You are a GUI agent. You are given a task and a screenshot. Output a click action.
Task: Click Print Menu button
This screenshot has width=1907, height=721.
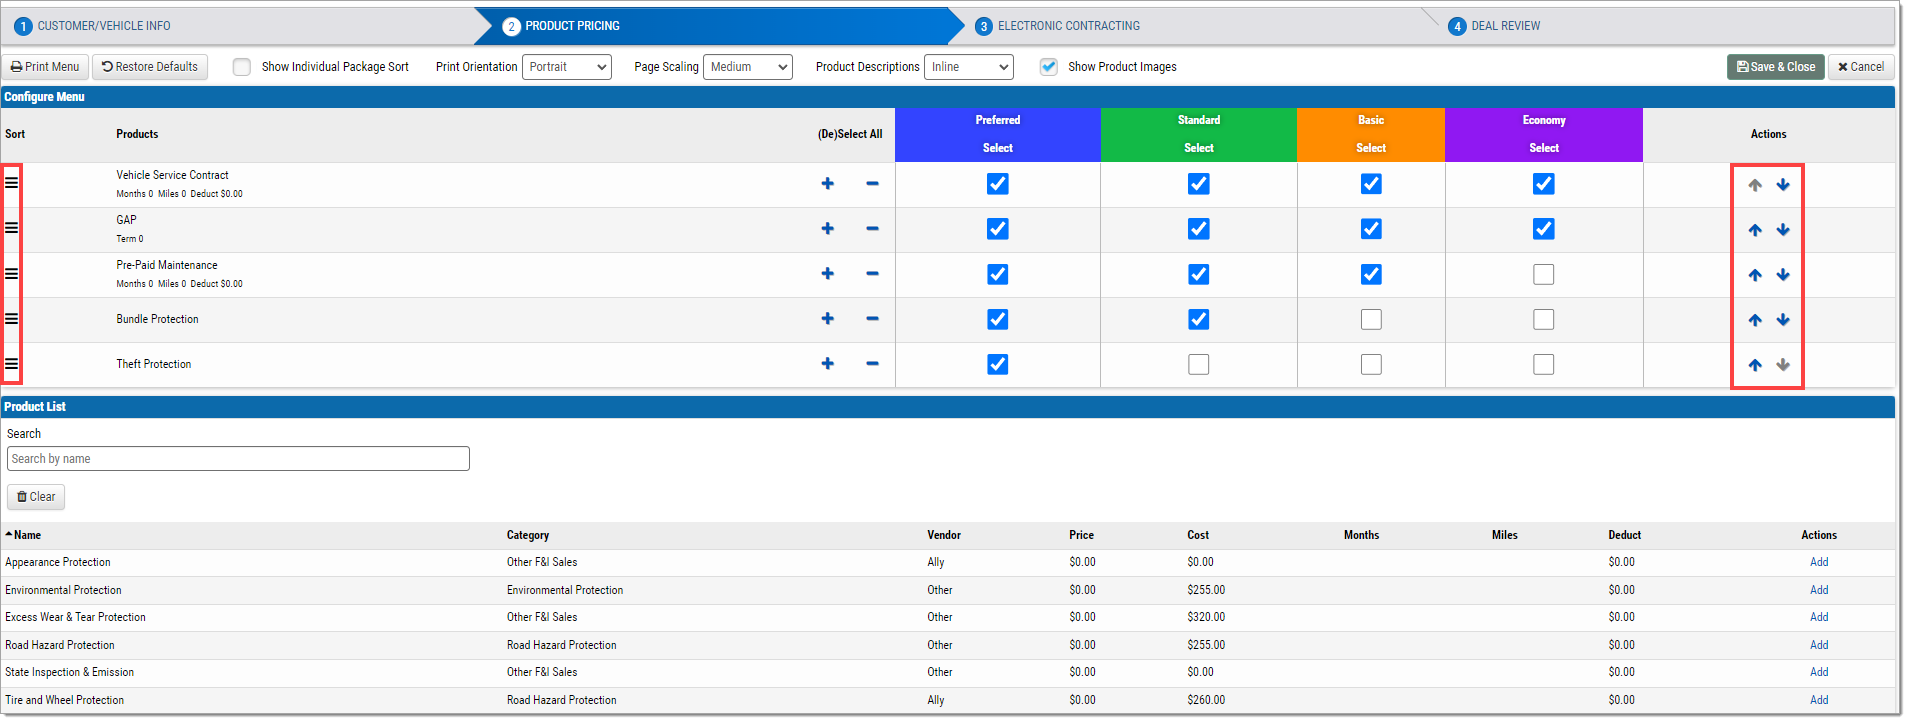click(x=45, y=67)
